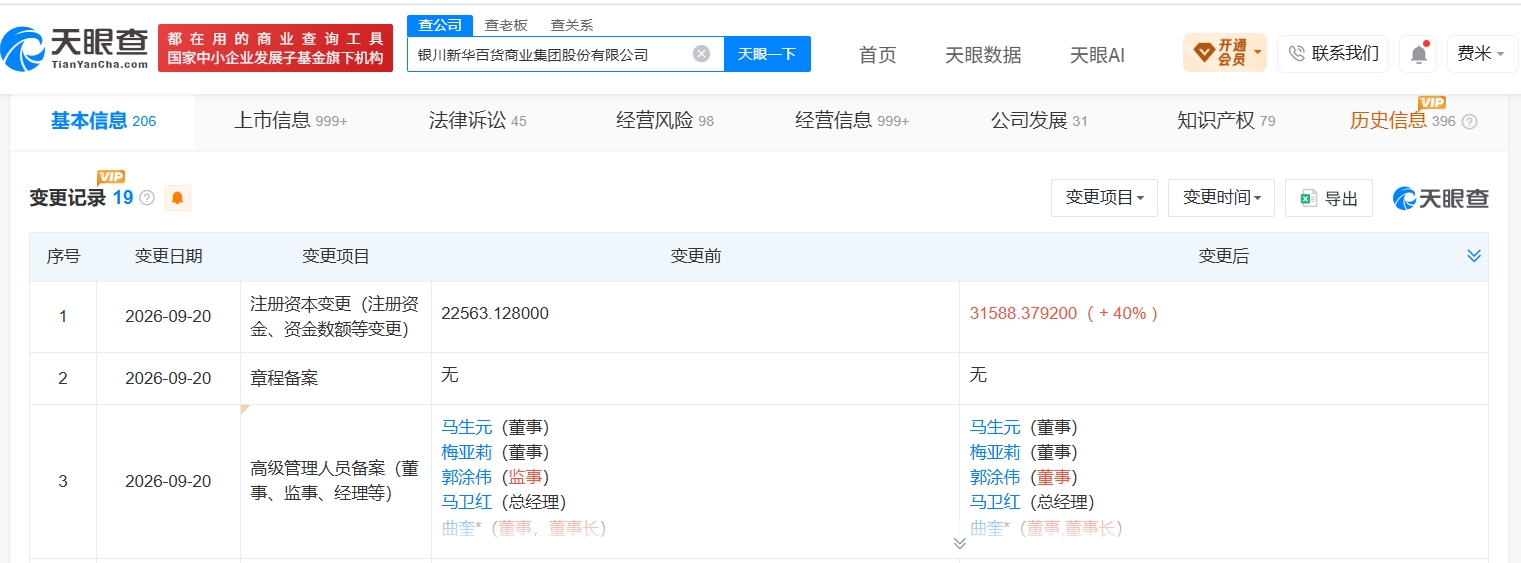Click the 开通会员 VIP button
Viewport: 1521px width, 563px height.
pos(1224,53)
